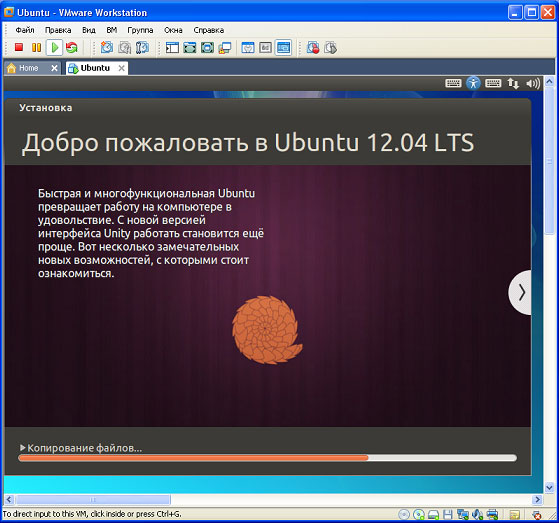Switch to the Home tab

coord(29,68)
